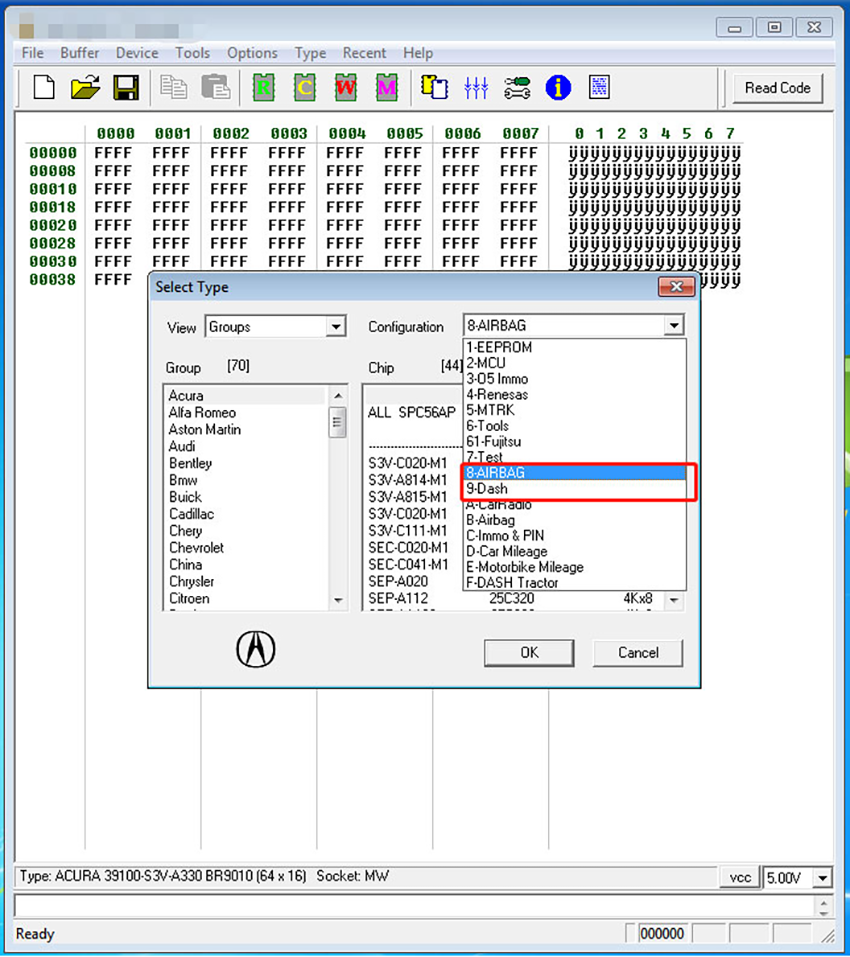Close the Select Type dialog

[x=677, y=287]
